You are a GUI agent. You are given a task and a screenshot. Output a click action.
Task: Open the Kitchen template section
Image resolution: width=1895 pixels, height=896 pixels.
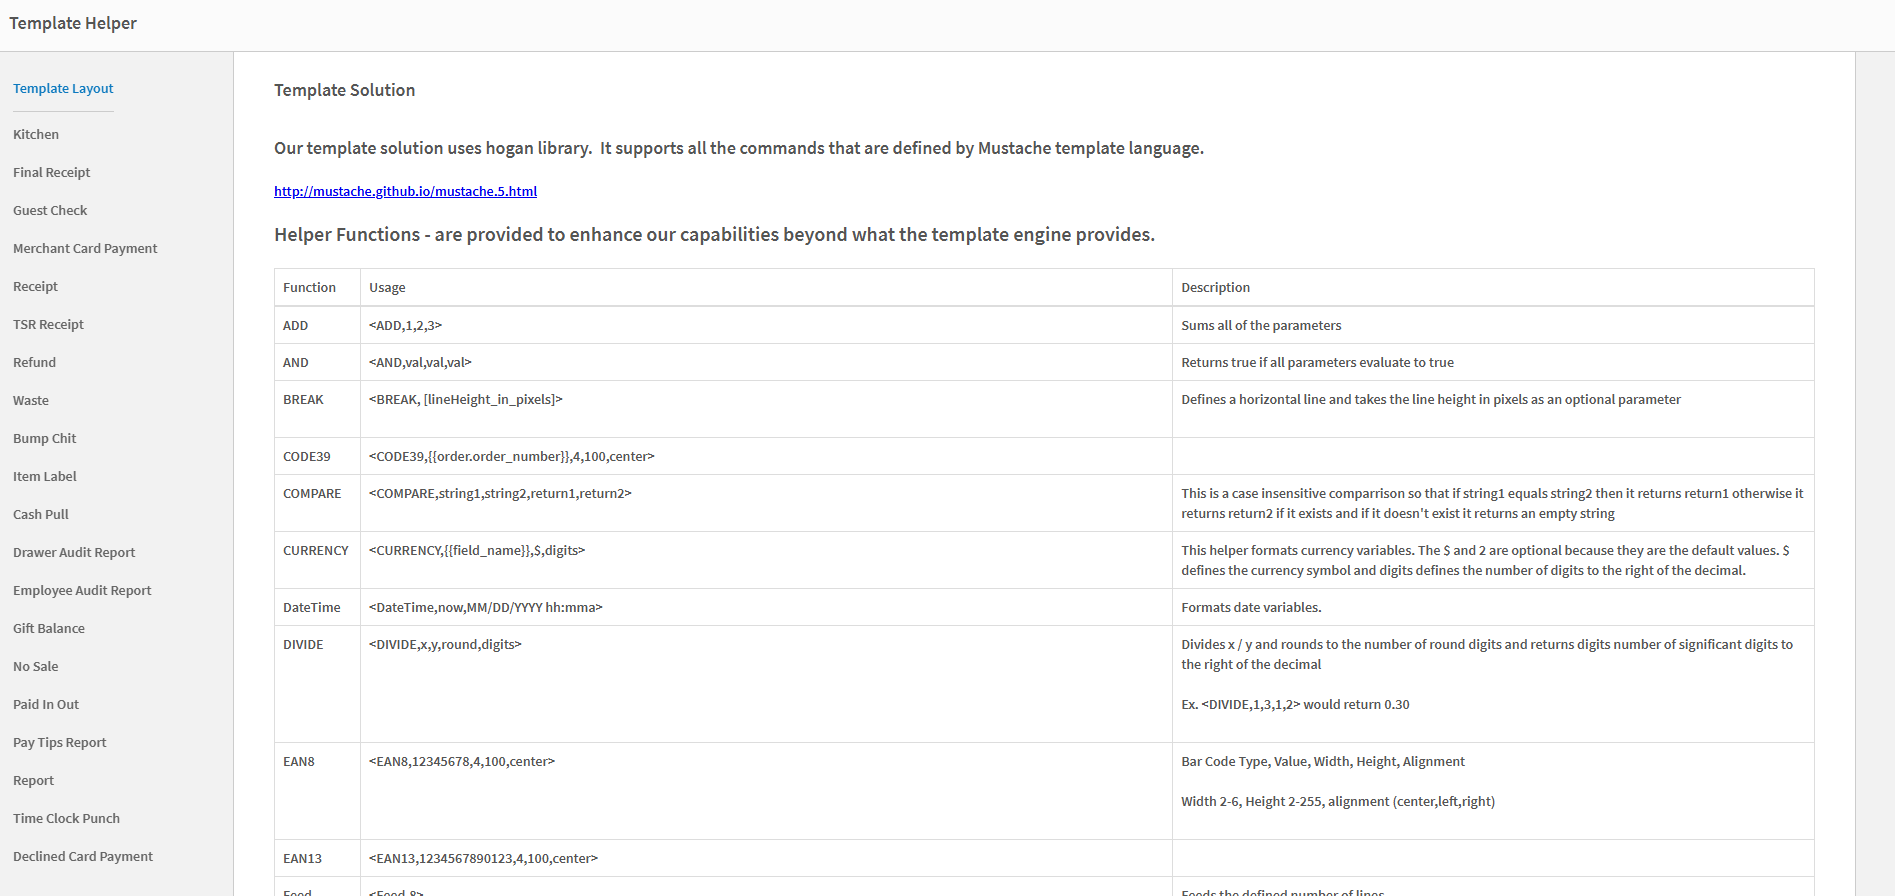point(35,134)
